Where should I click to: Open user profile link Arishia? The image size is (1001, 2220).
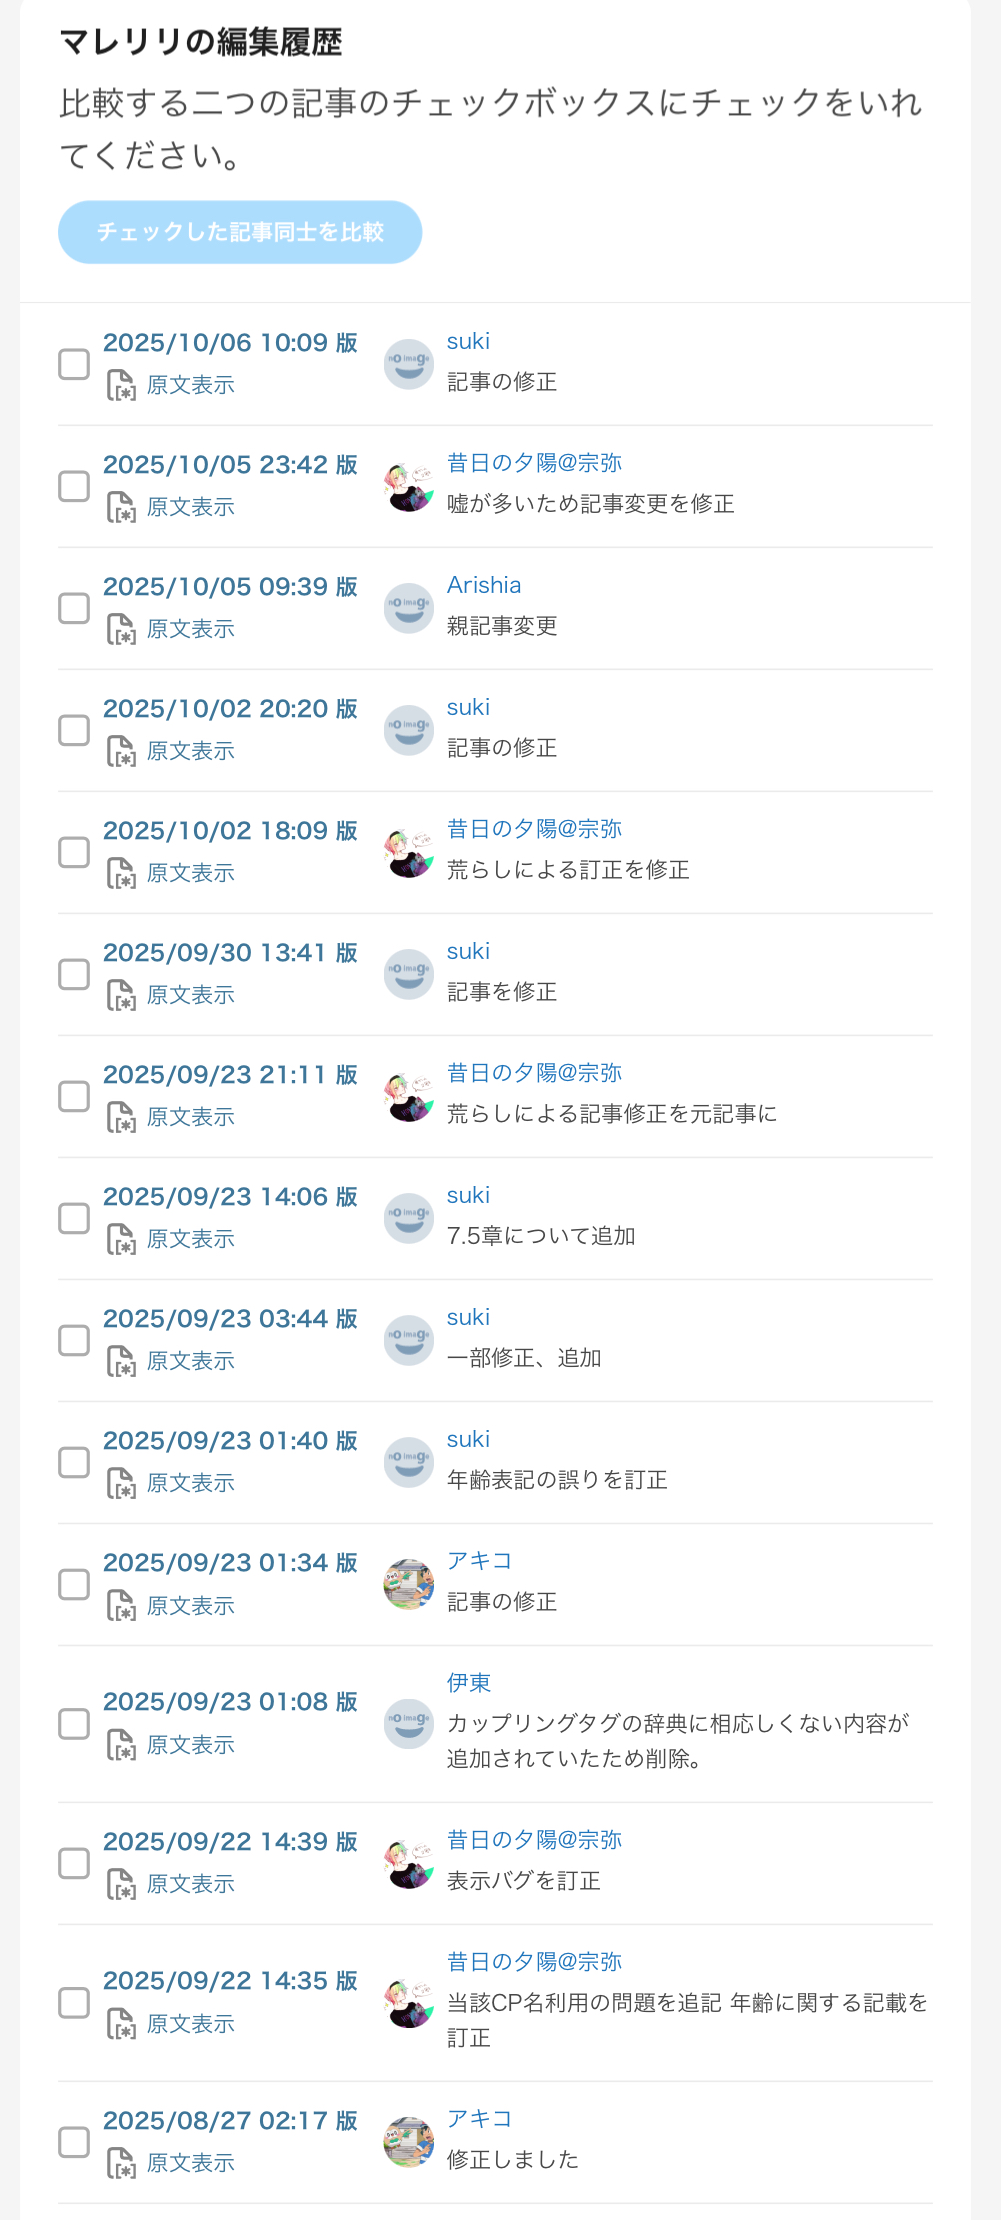pyautogui.click(x=484, y=585)
